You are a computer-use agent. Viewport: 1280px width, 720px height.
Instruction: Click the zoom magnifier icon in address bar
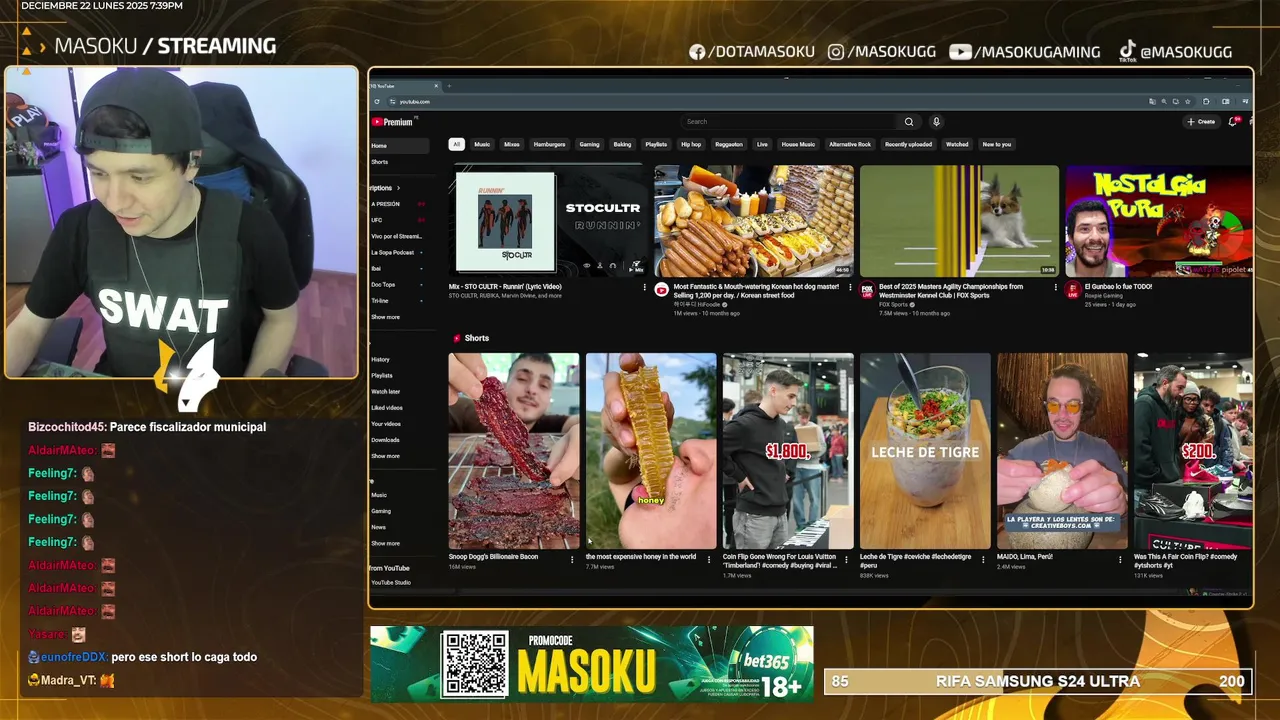click(1165, 101)
